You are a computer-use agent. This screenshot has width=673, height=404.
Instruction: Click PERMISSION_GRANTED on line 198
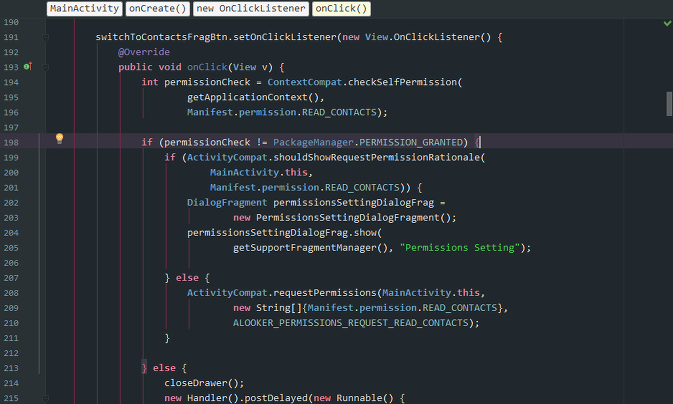411,142
